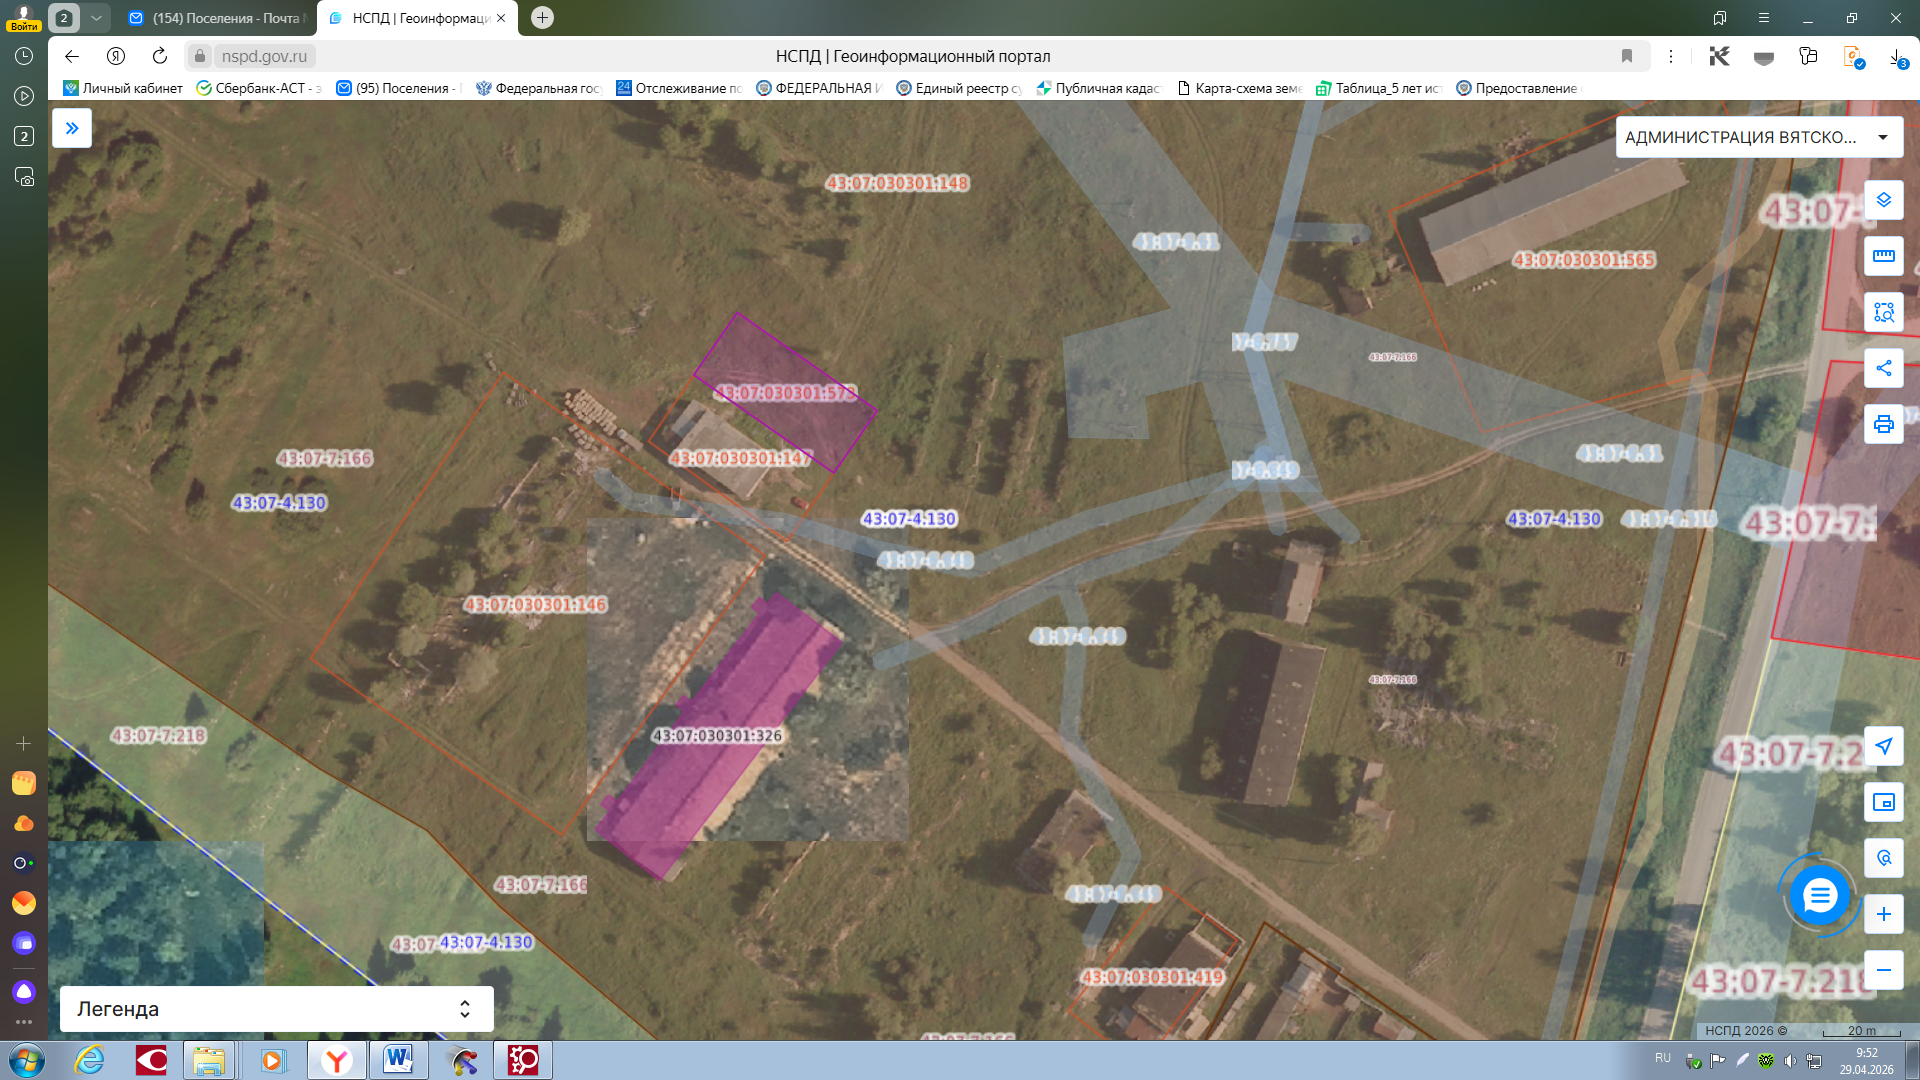Click the geolocation arrow button
Image resolution: width=1920 pixels, height=1080 pixels.
tap(1883, 746)
